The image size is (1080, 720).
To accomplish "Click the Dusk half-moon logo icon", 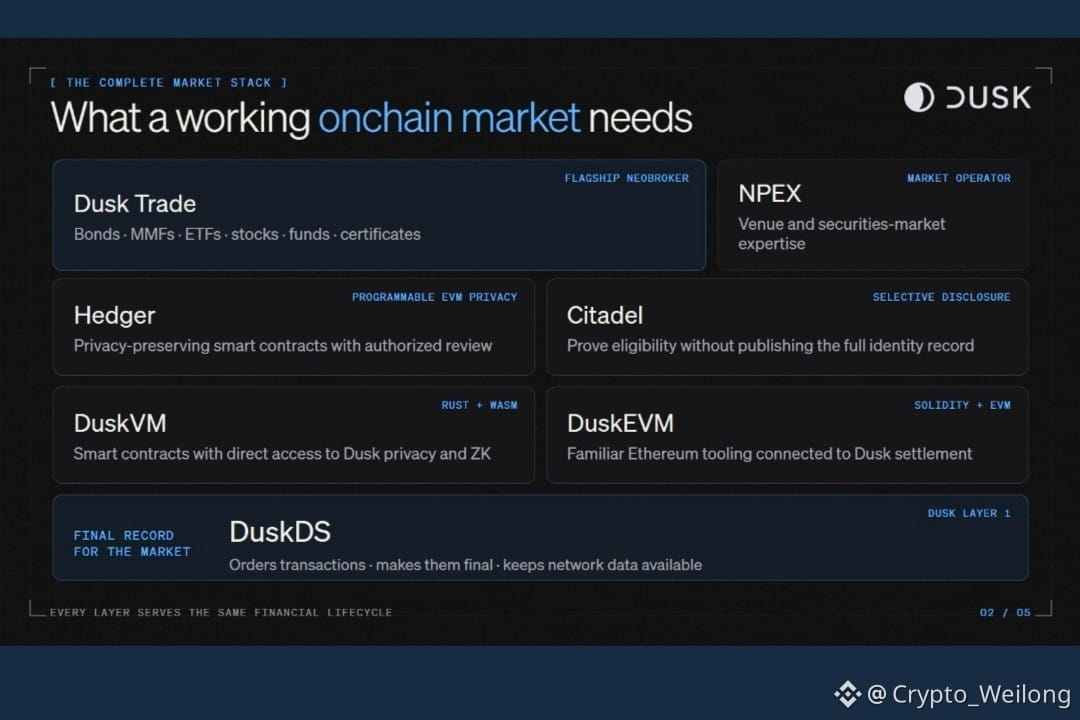I will [x=919, y=97].
